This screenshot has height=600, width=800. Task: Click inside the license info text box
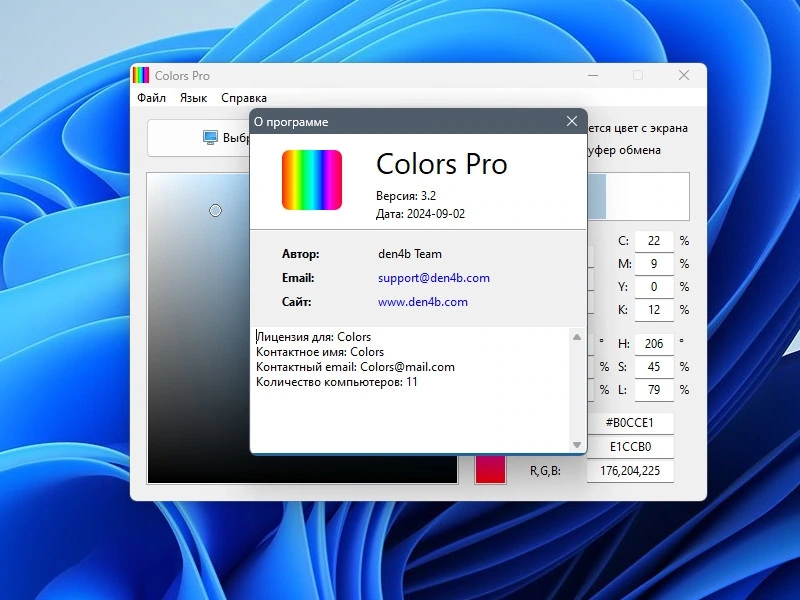pyautogui.click(x=411, y=389)
